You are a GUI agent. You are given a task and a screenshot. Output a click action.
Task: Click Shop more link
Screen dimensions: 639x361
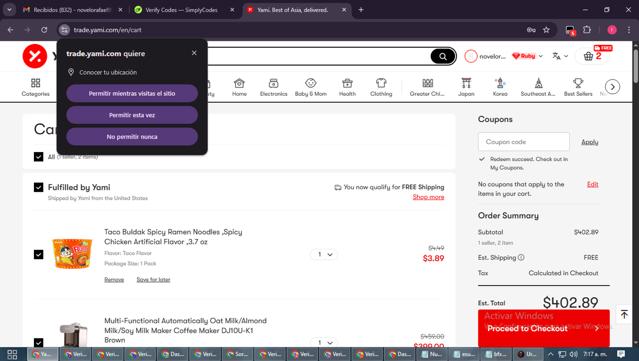tap(428, 197)
